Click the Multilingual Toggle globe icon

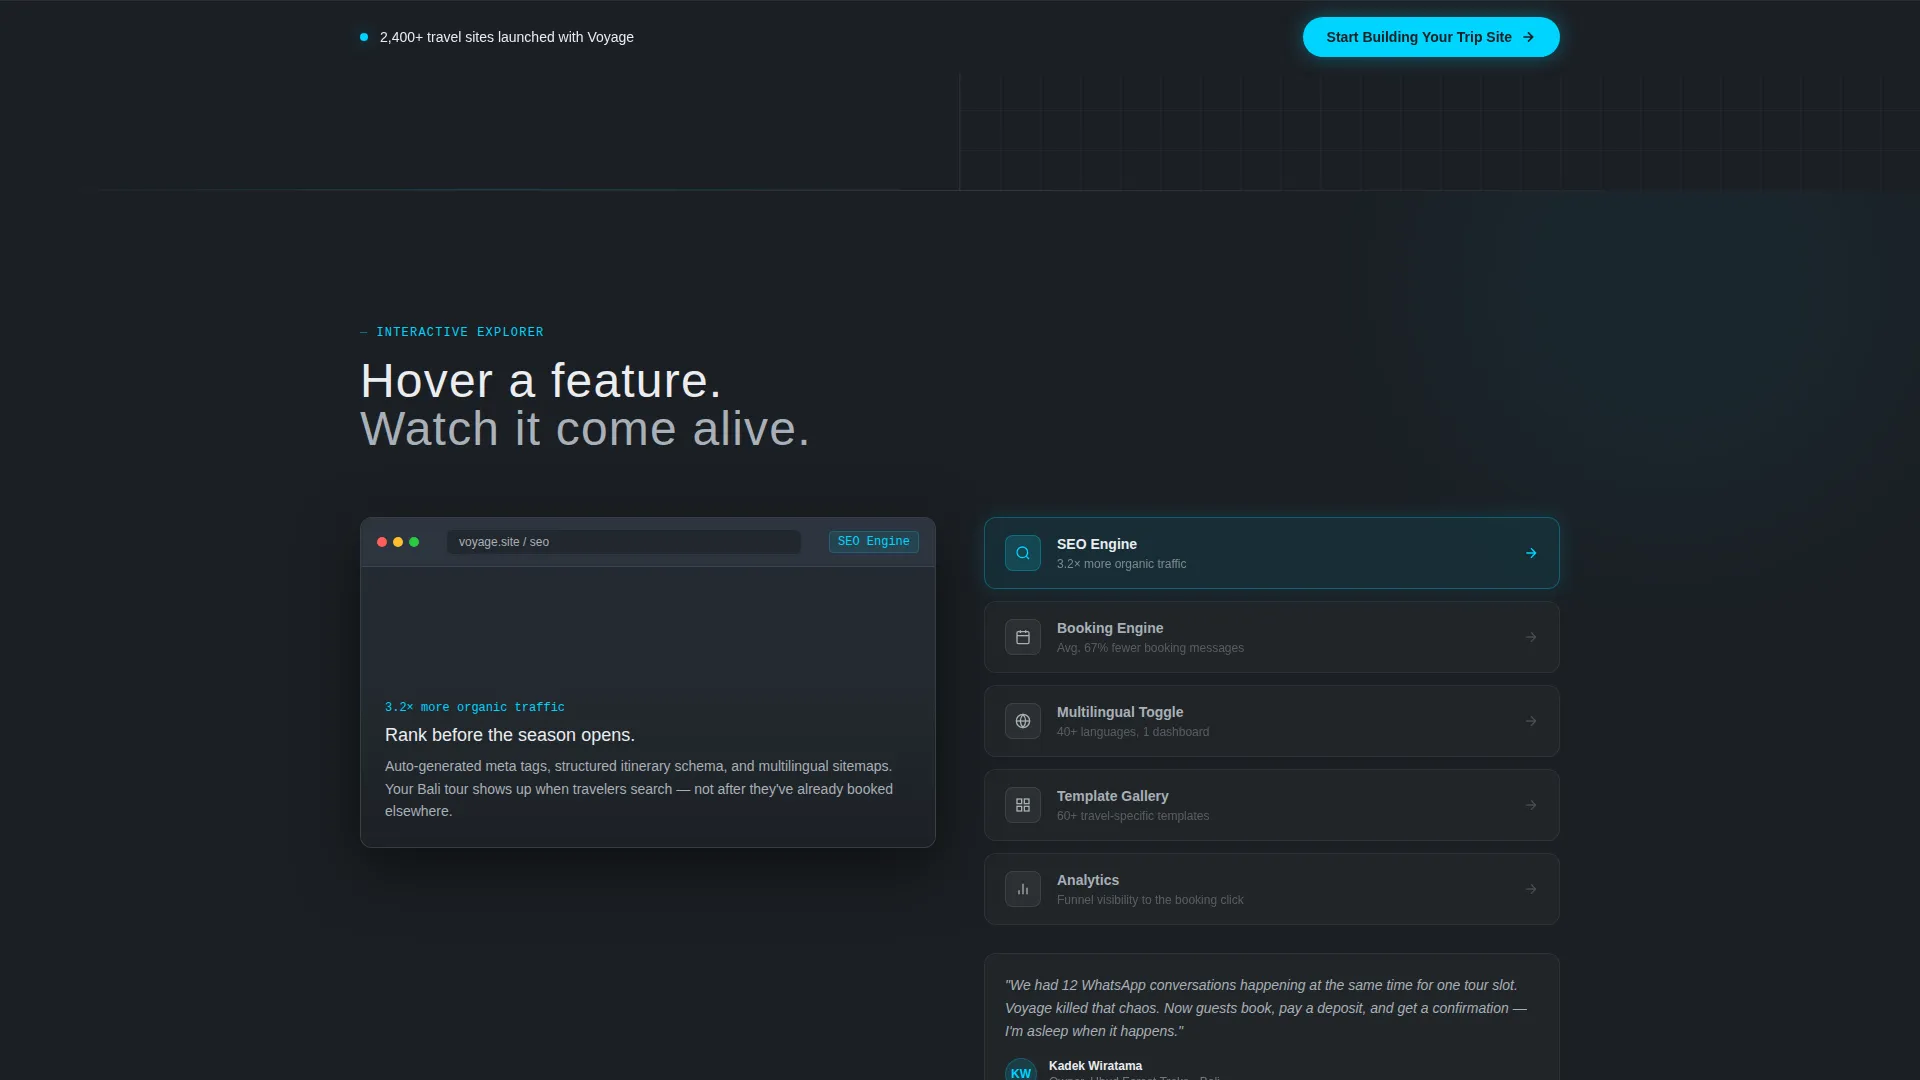point(1022,721)
